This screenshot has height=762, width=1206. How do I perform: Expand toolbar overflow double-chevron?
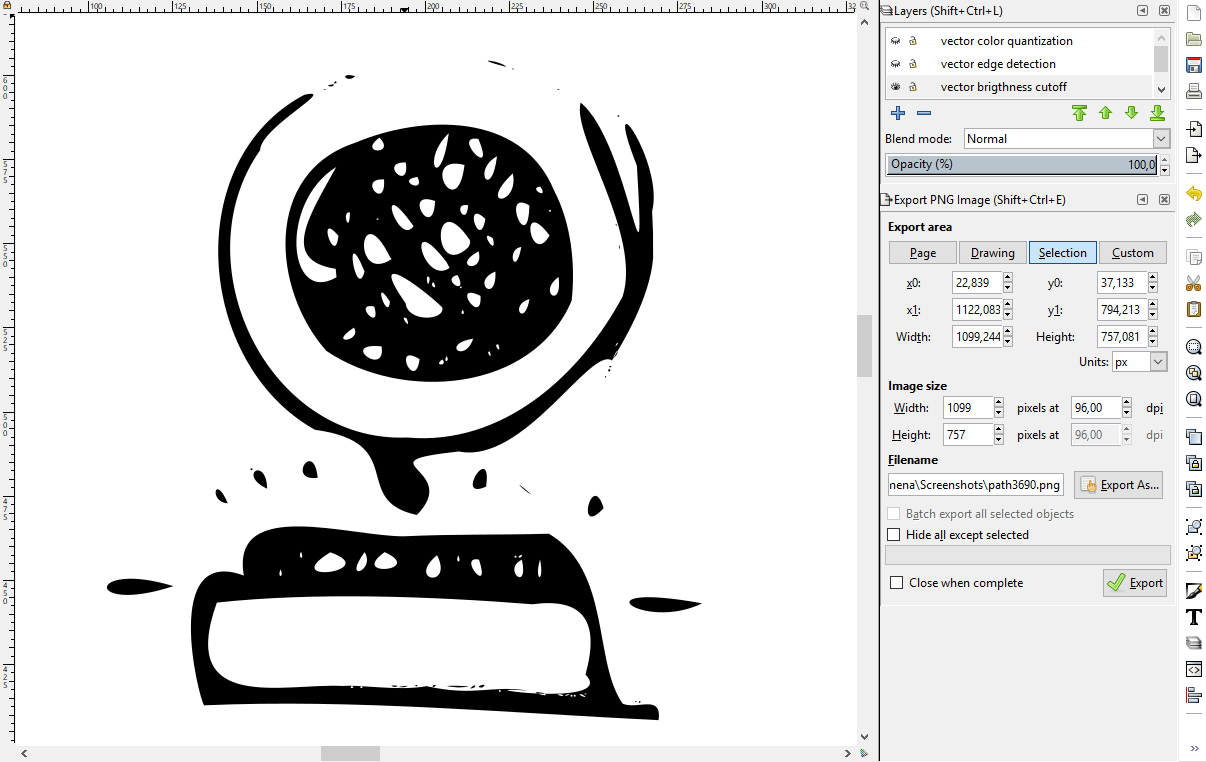click(x=1193, y=748)
